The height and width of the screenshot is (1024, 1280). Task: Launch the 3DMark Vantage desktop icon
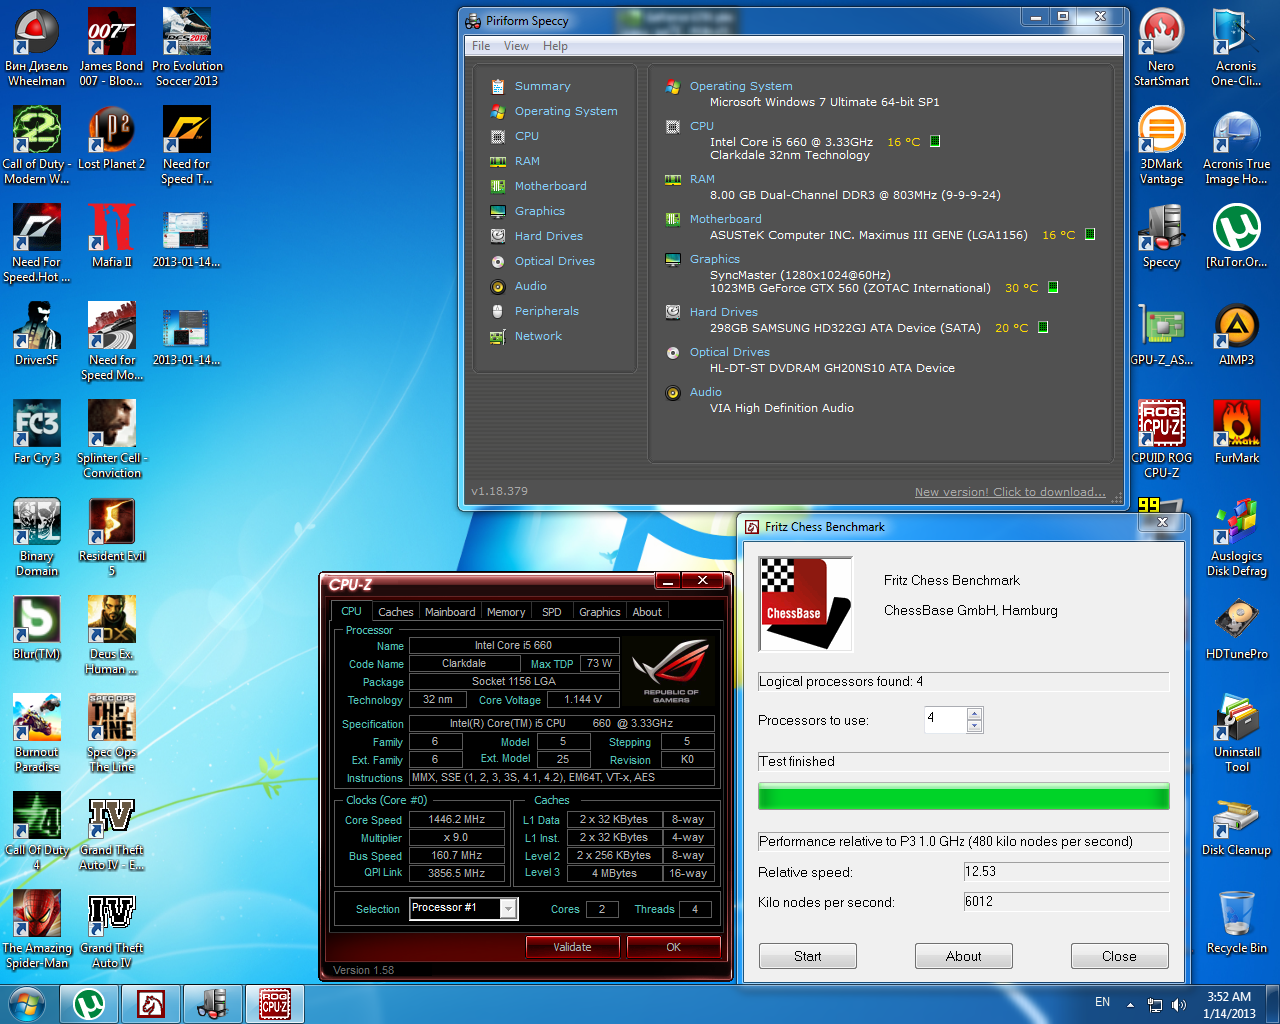[1161, 131]
